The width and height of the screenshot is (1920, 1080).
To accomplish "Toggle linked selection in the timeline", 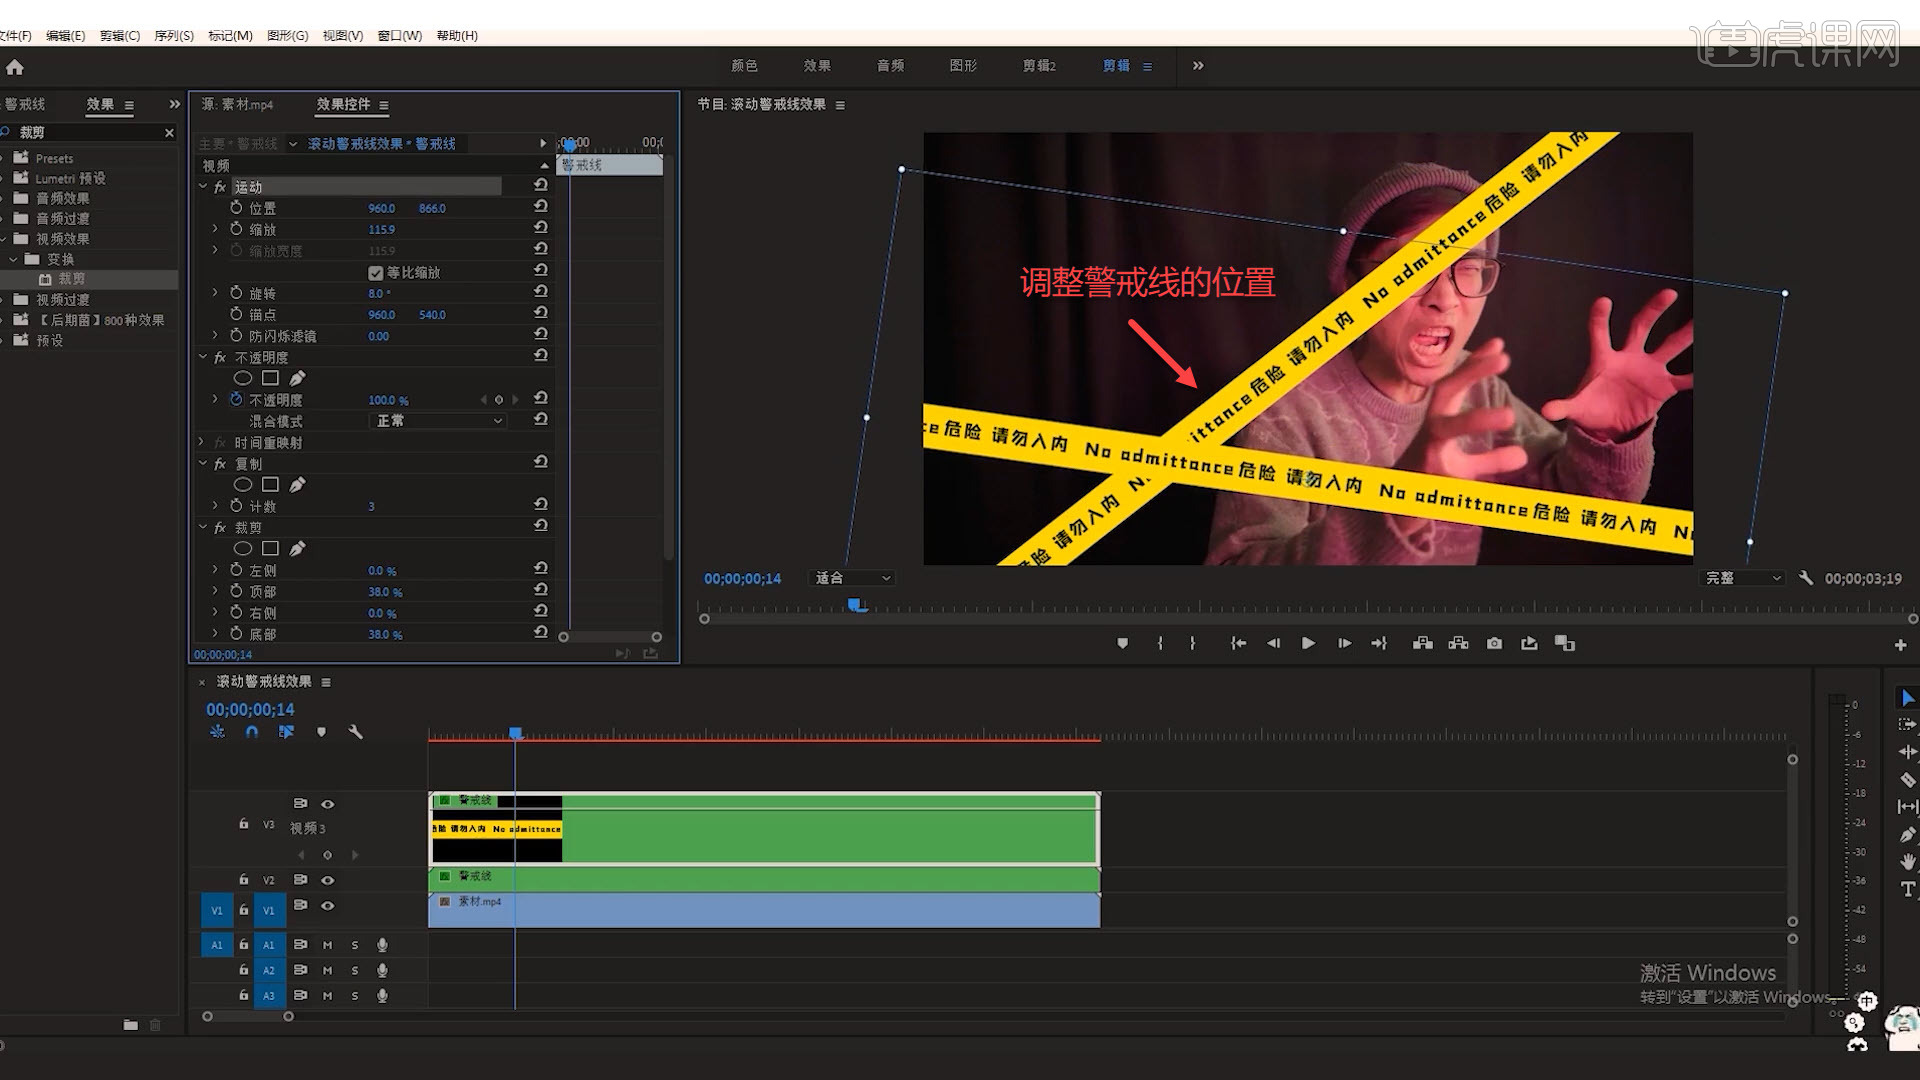I will tap(286, 732).
